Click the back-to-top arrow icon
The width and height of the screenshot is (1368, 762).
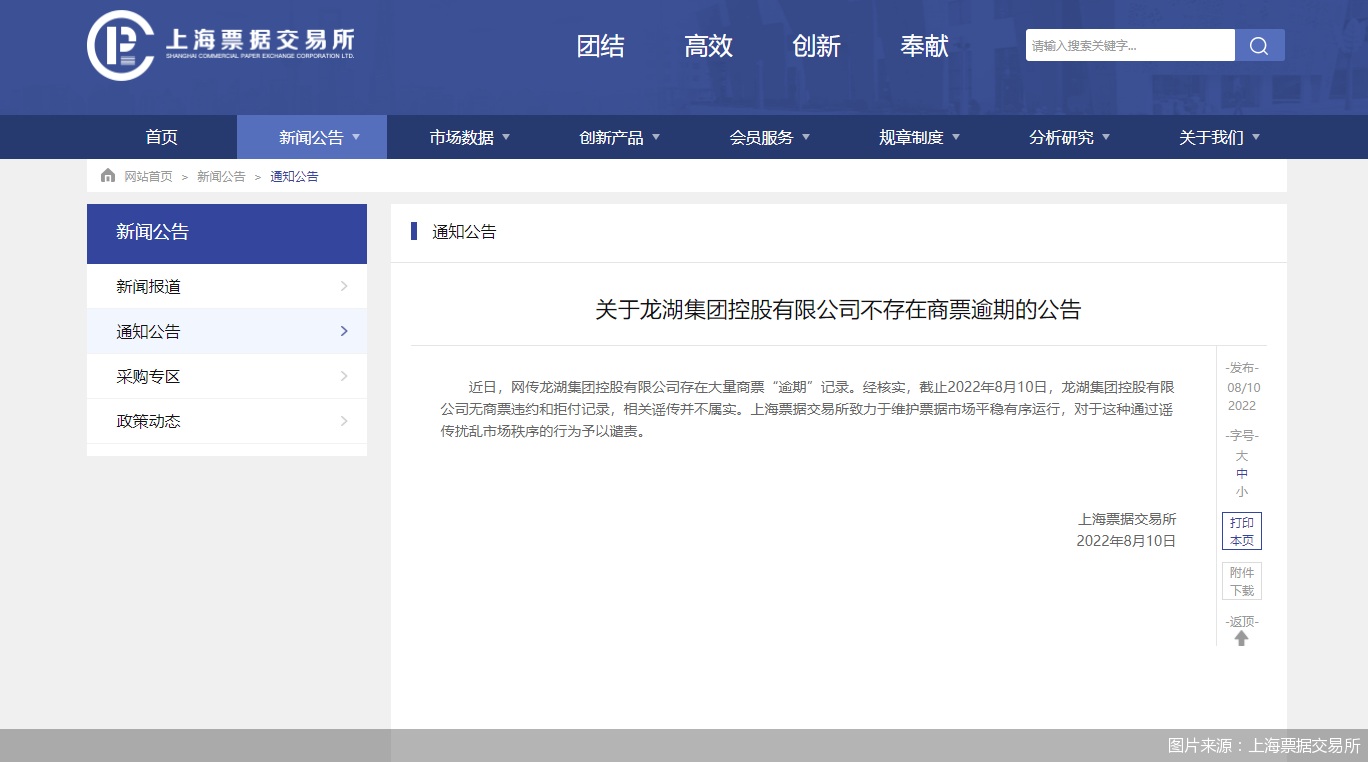(1242, 638)
